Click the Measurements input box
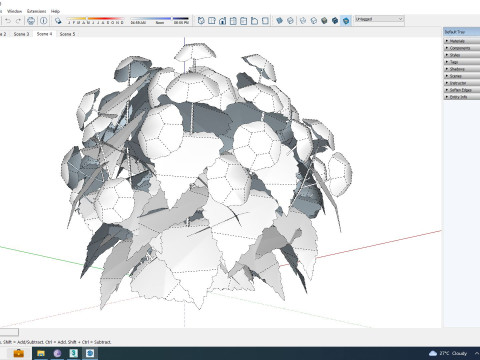The height and width of the screenshot is (360, 480). 9,332
